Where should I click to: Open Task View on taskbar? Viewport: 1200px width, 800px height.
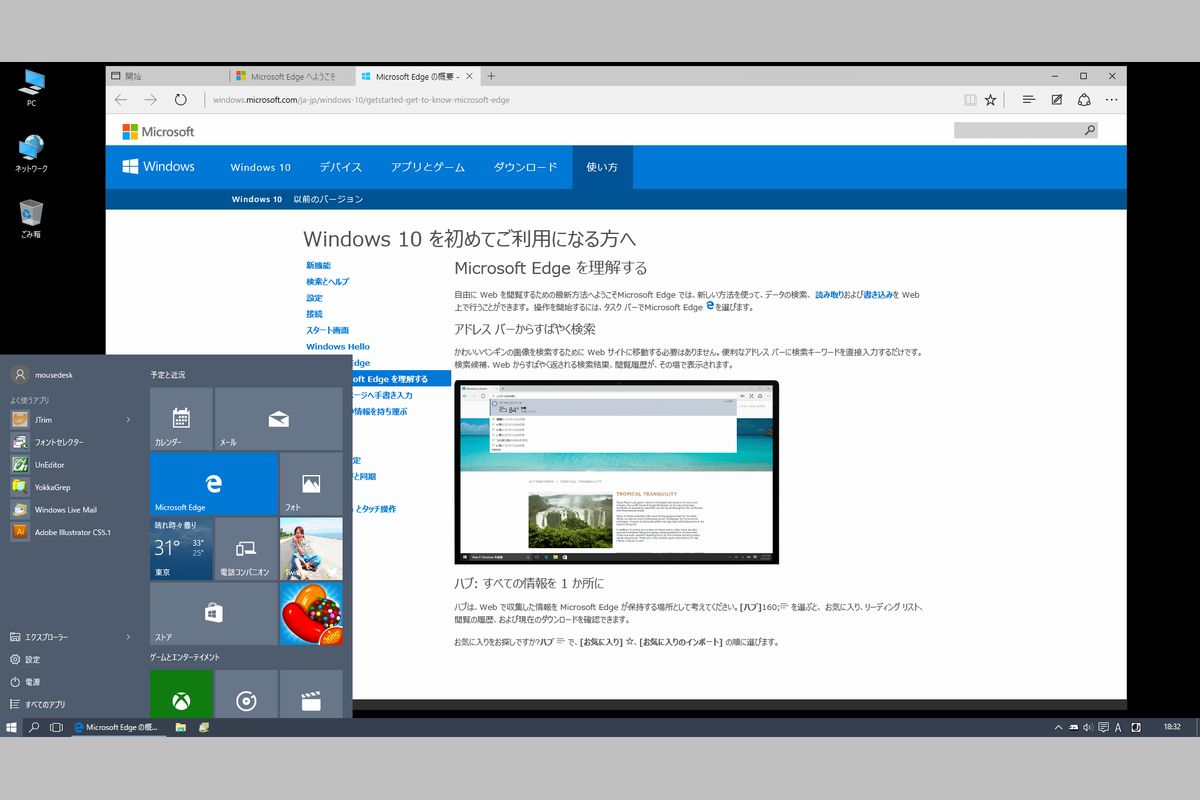click(57, 727)
